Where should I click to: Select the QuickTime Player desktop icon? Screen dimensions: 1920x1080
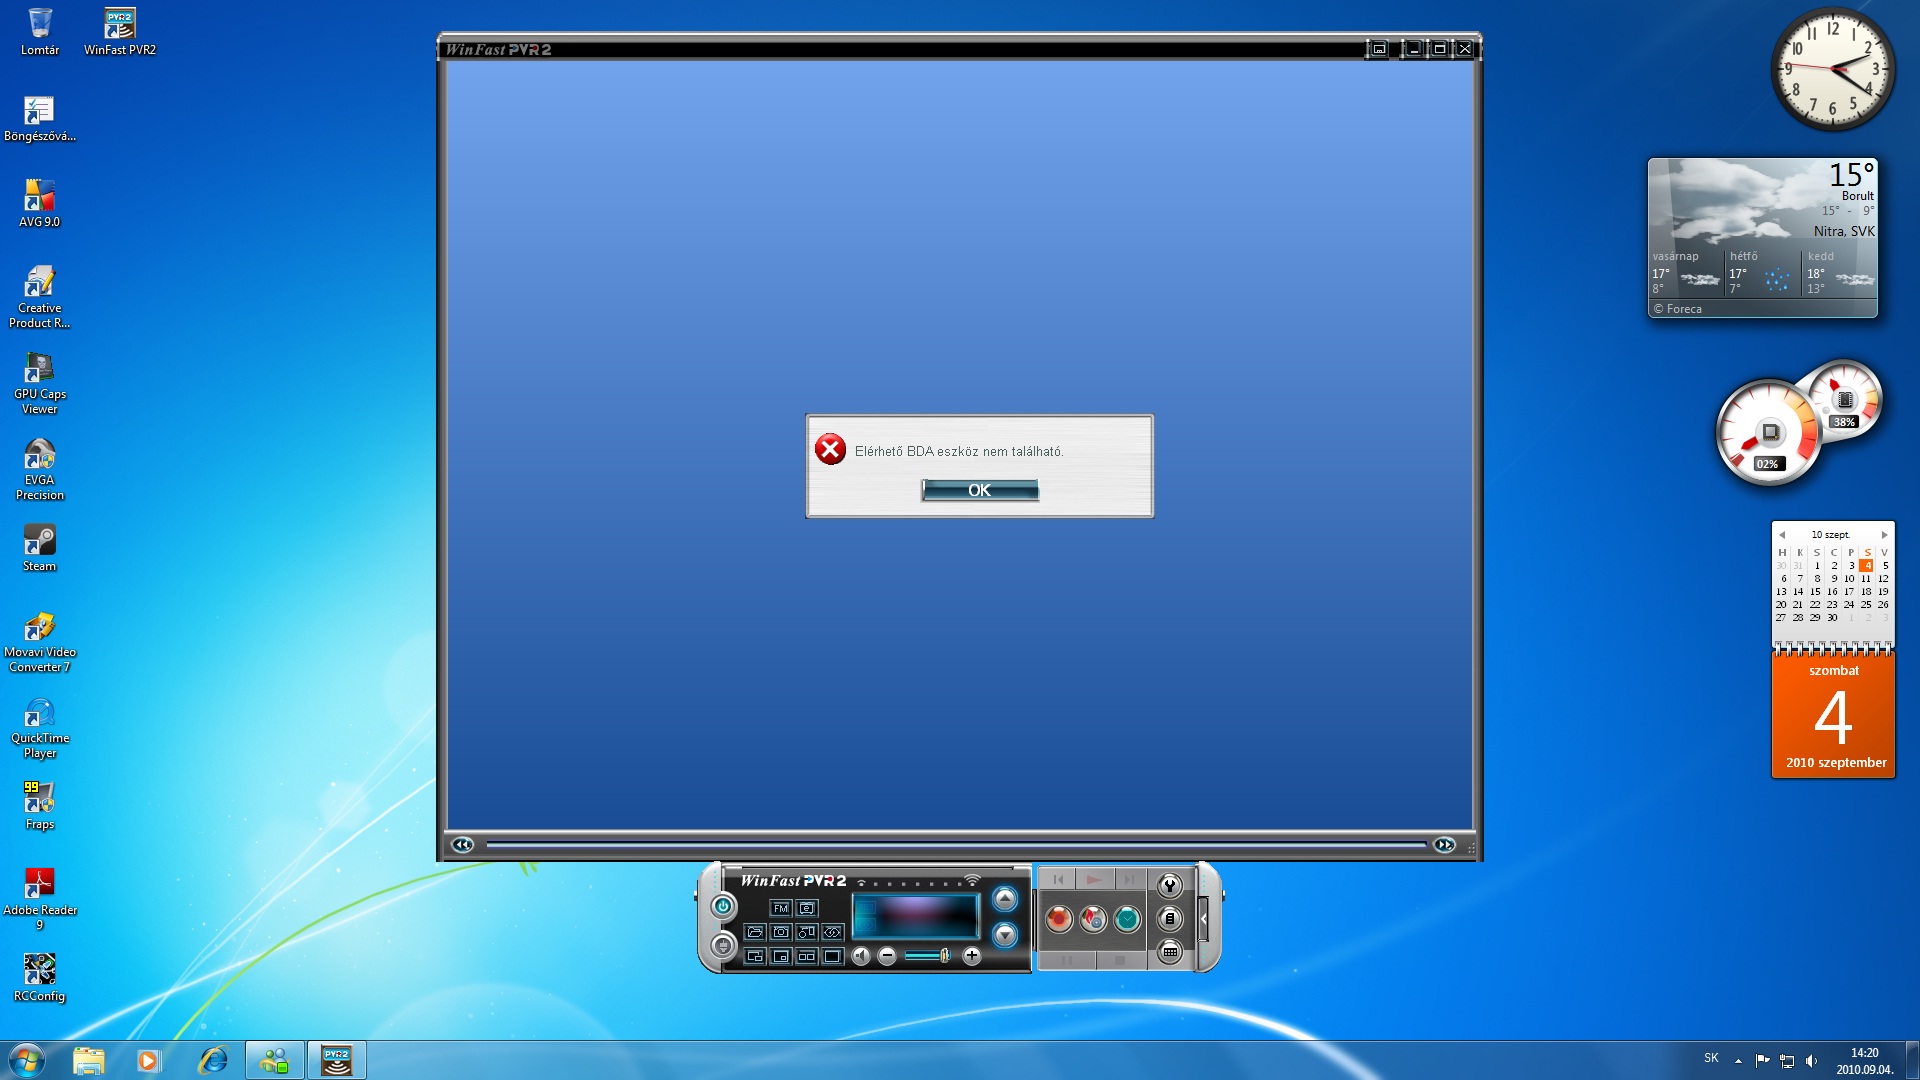pyautogui.click(x=40, y=727)
